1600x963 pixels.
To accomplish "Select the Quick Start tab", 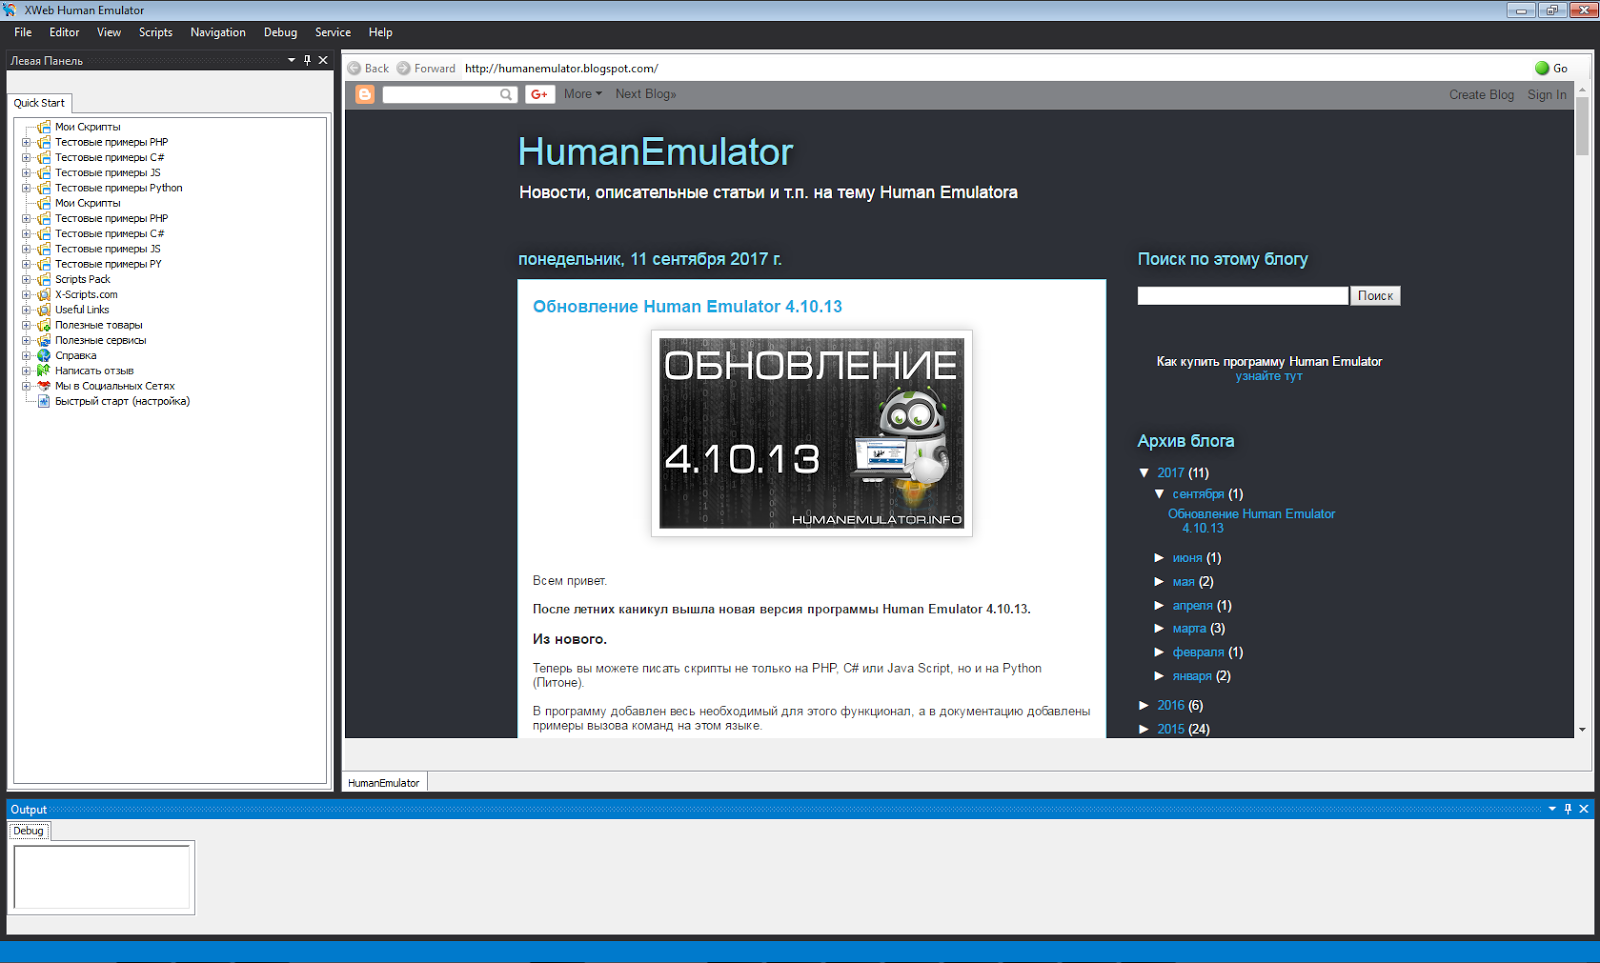I will (39, 103).
